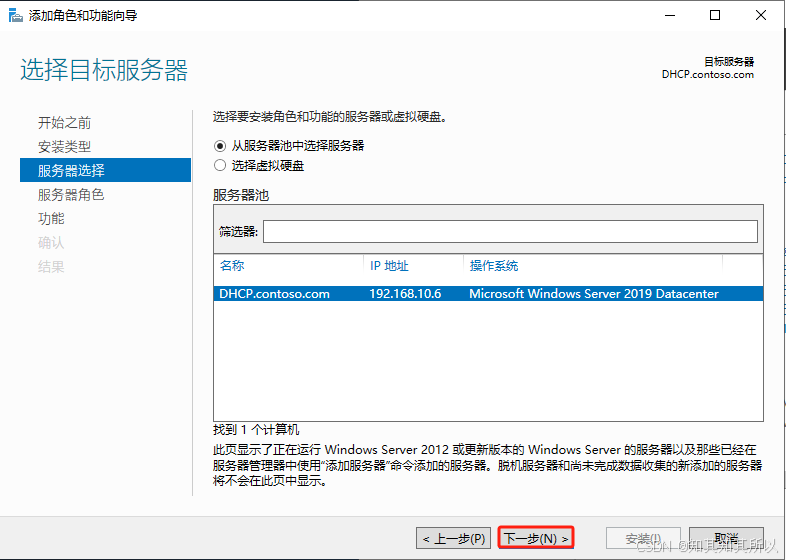Viewport: 786px width, 560px height.
Task: Open 服务器选择 step in sidebar
Action: 105,170
